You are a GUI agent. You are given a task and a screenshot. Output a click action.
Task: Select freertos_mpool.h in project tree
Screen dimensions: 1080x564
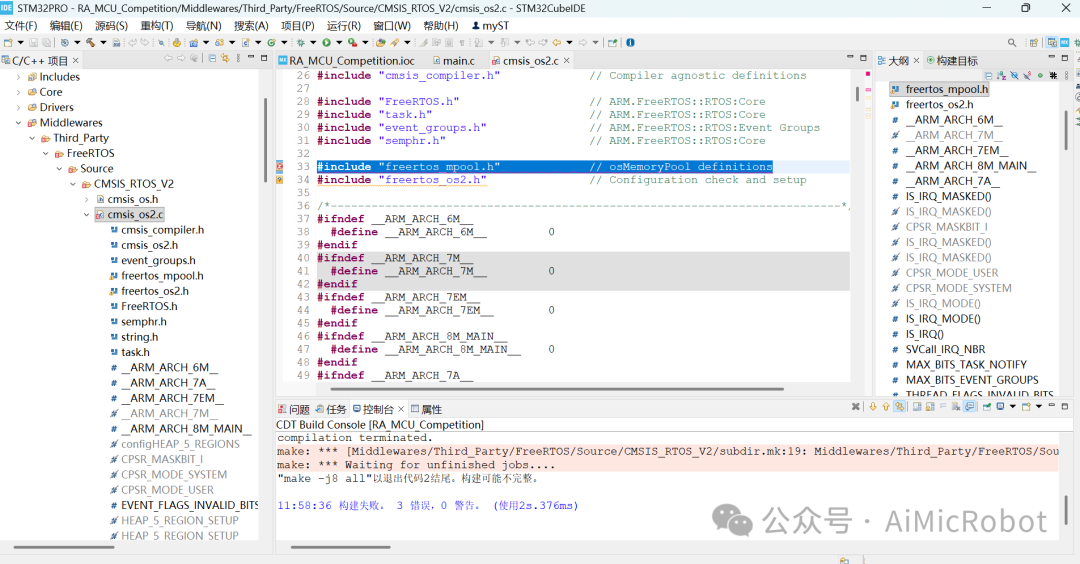[x=162, y=275]
